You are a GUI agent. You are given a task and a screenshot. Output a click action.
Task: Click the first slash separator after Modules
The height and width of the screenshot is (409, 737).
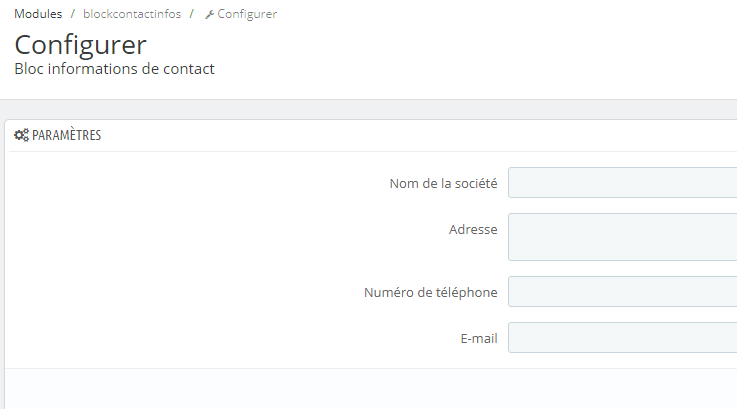pos(73,14)
